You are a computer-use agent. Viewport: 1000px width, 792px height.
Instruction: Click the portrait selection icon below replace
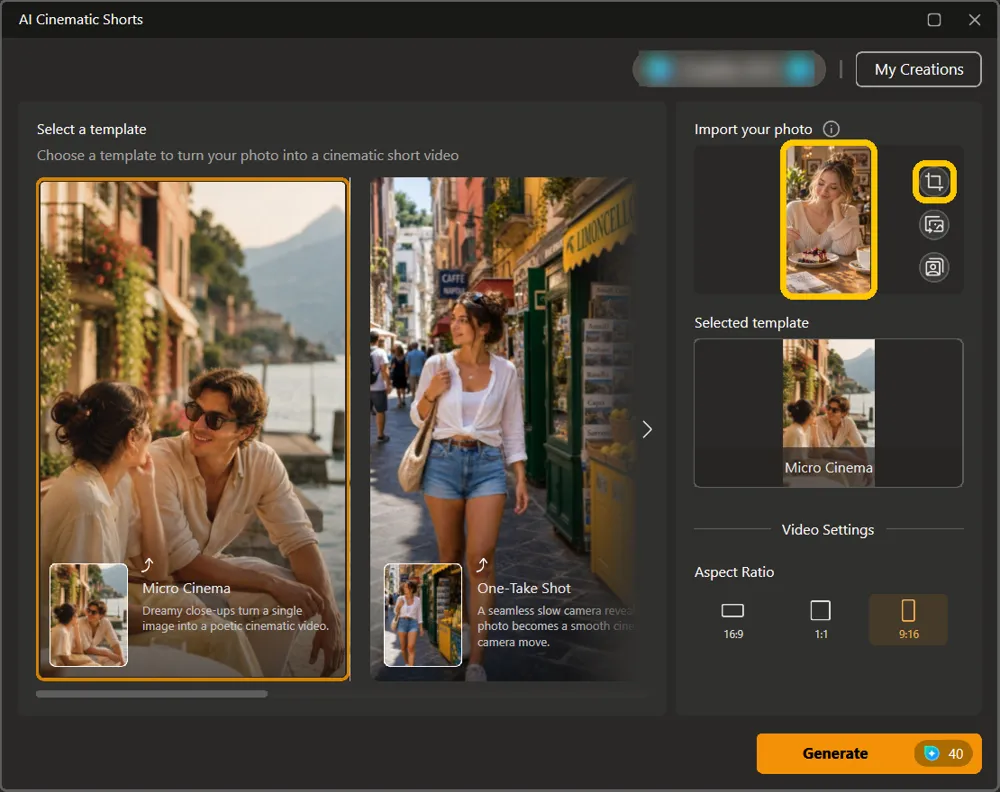click(934, 267)
